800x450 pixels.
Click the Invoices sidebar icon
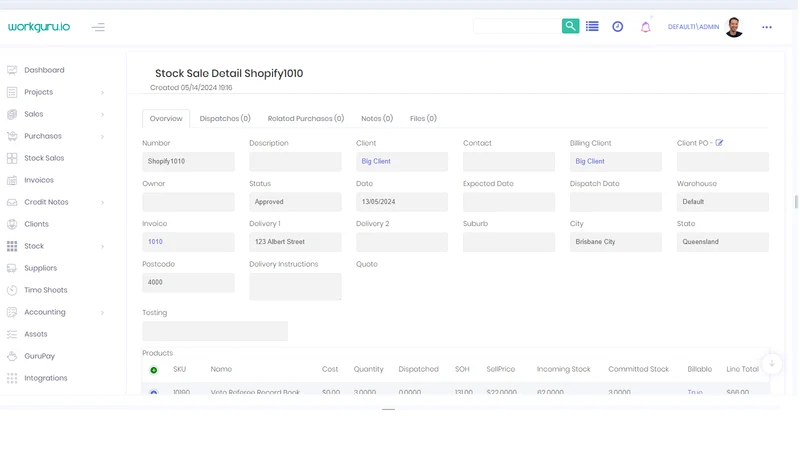click(12, 180)
